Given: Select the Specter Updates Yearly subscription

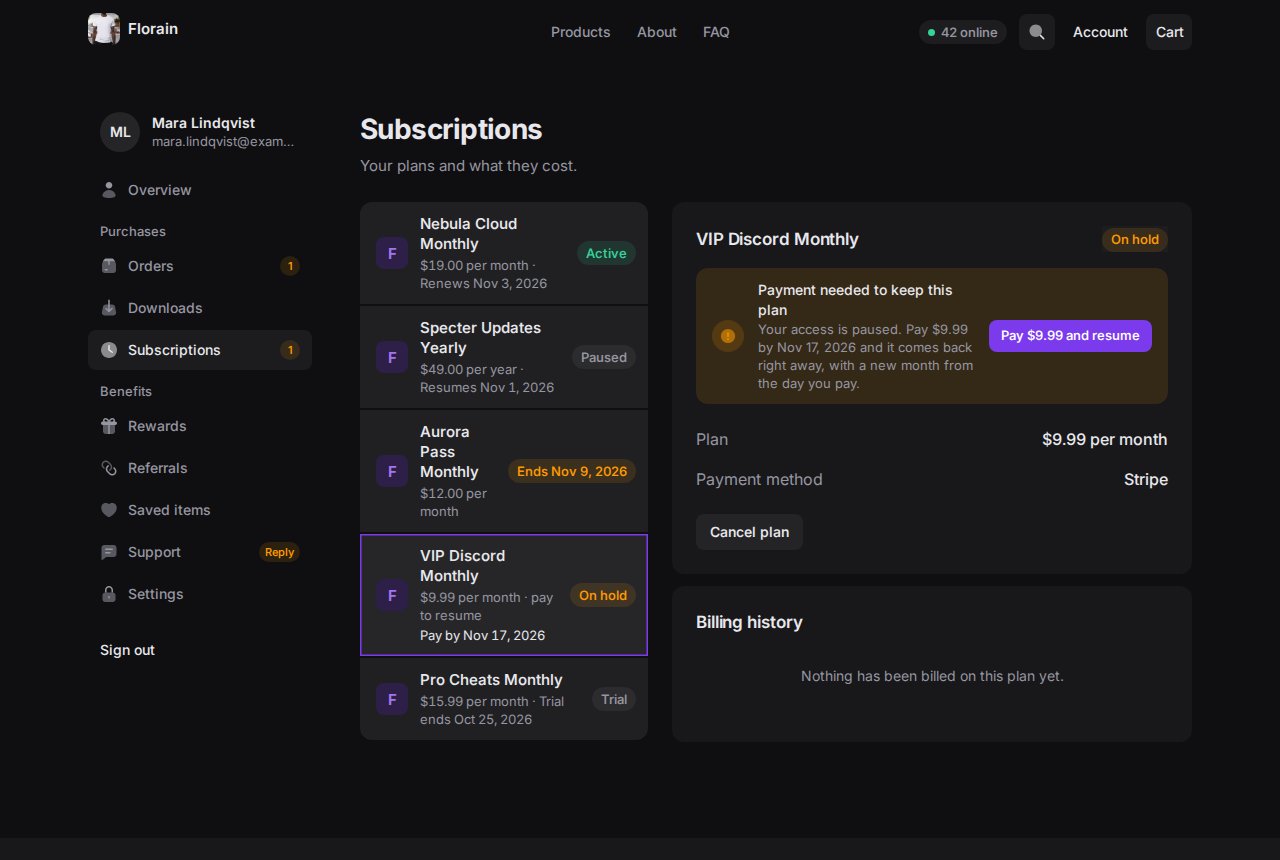Looking at the screenshot, I should coord(504,357).
